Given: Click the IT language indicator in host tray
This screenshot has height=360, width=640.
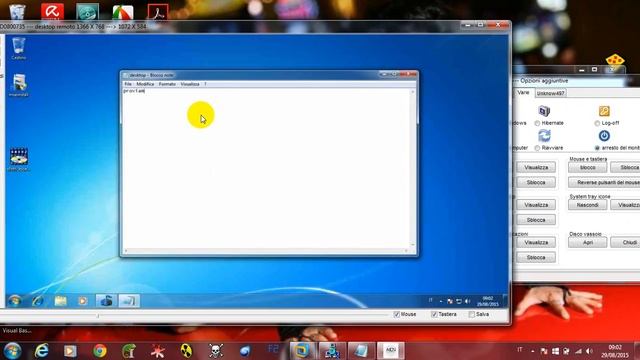Looking at the screenshot, I should 520,350.
